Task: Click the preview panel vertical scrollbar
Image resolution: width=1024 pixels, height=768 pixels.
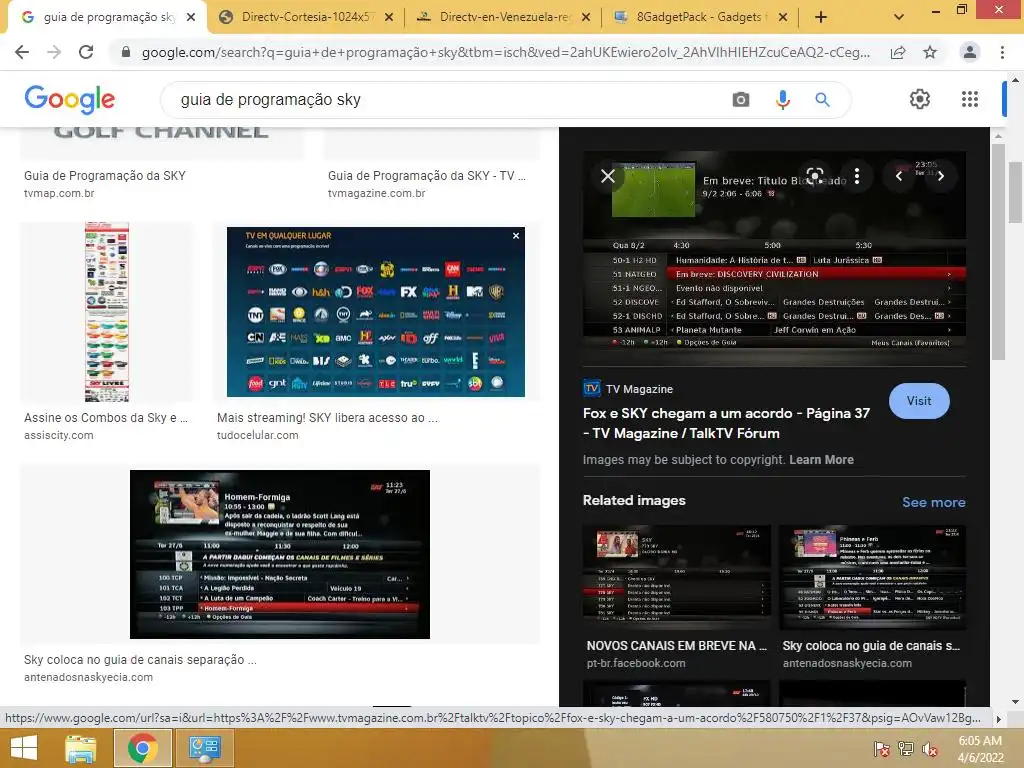Action: point(997,251)
